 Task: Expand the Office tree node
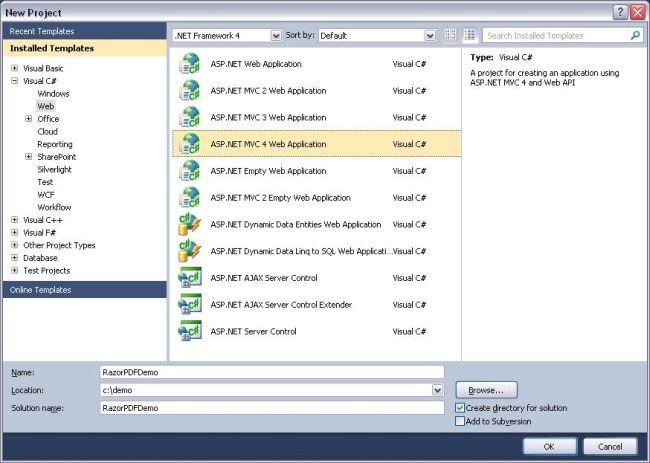click(28, 119)
